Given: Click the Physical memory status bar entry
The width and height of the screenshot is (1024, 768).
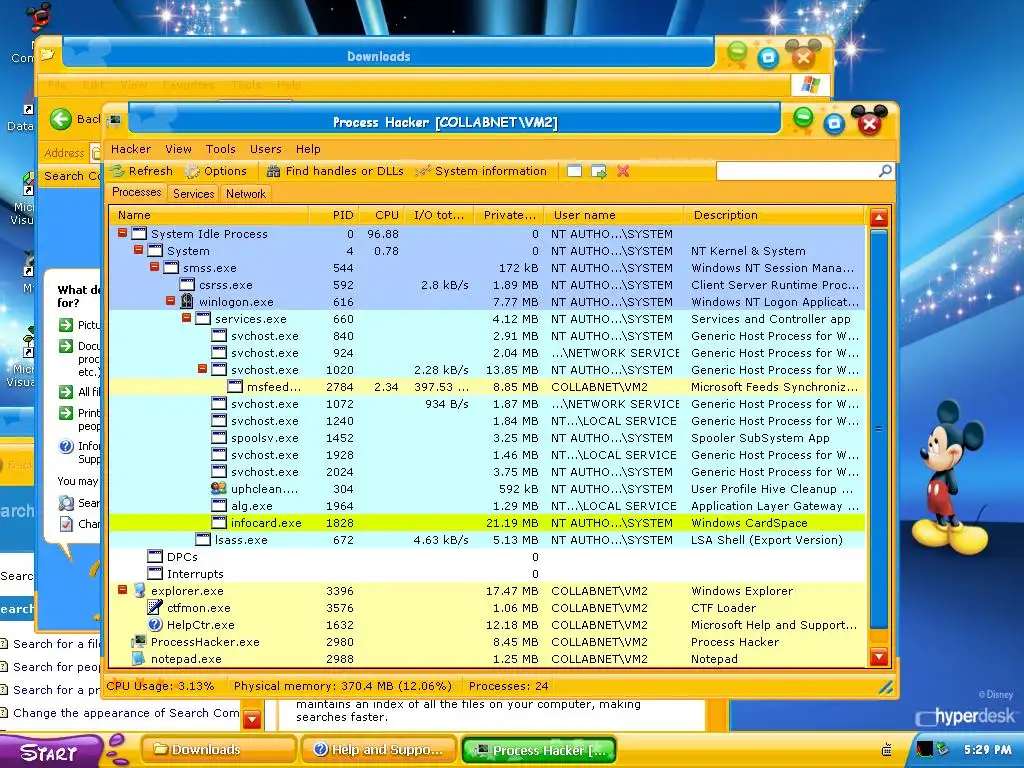Looking at the screenshot, I should point(342,686).
